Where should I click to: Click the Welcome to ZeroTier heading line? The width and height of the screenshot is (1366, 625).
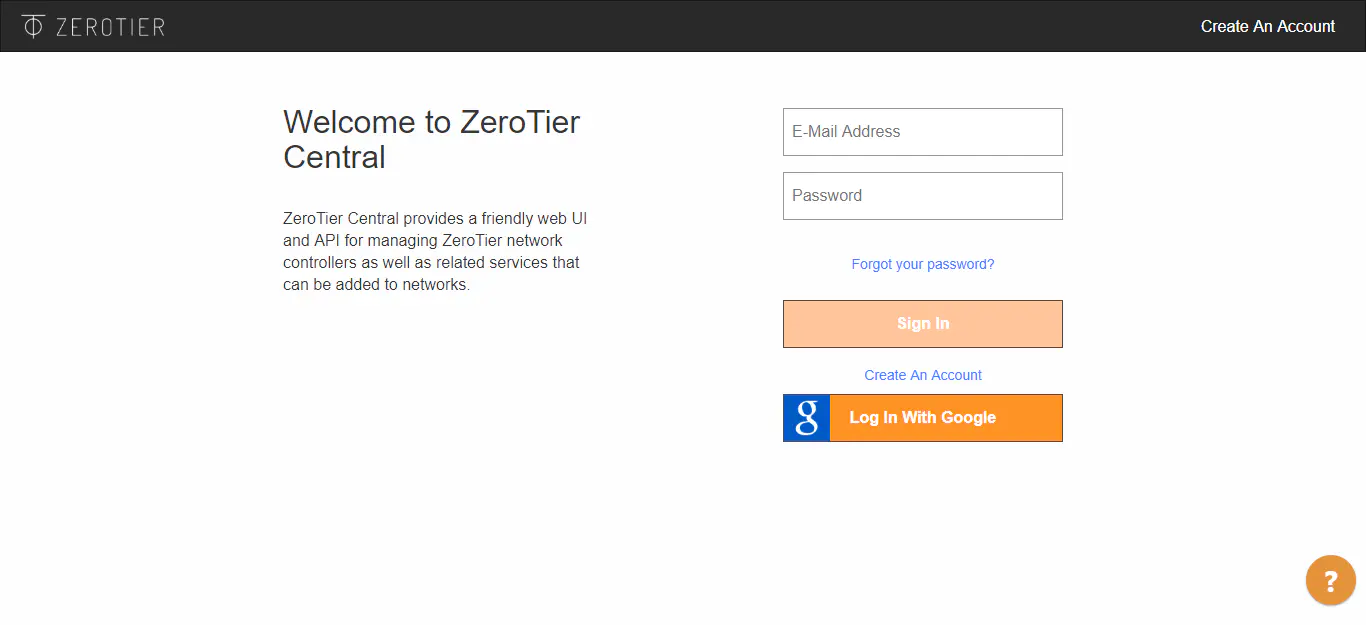coord(431,122)
